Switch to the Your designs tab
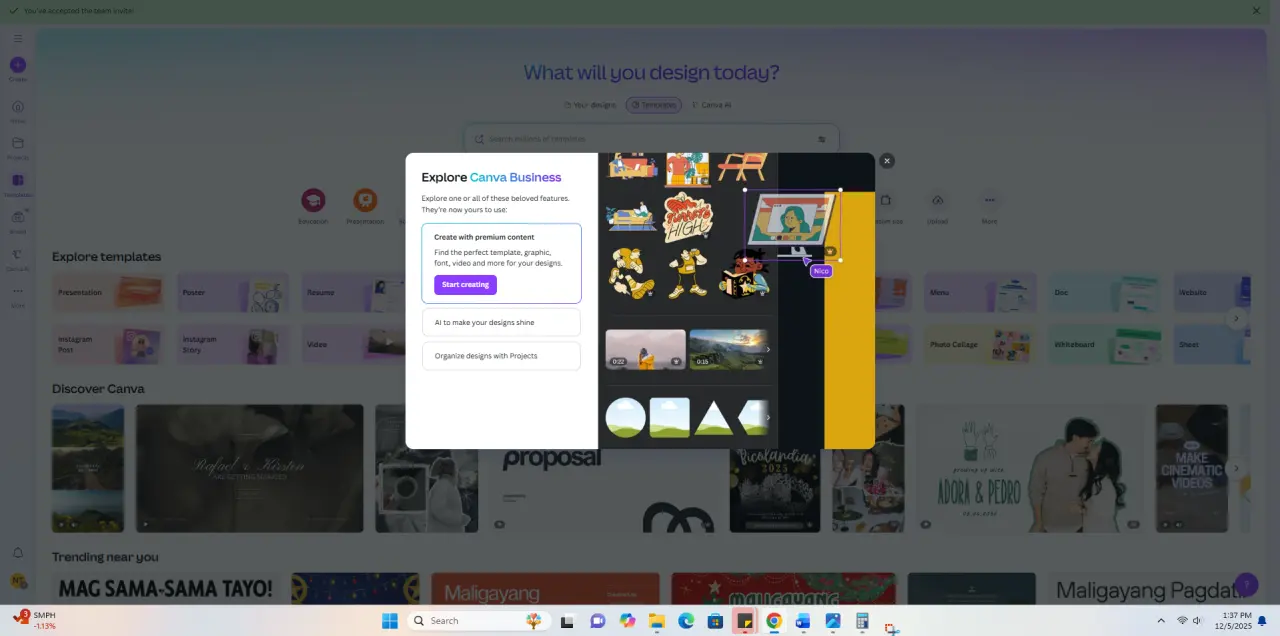The image size is (1280, 636). (x=590, y=105)
